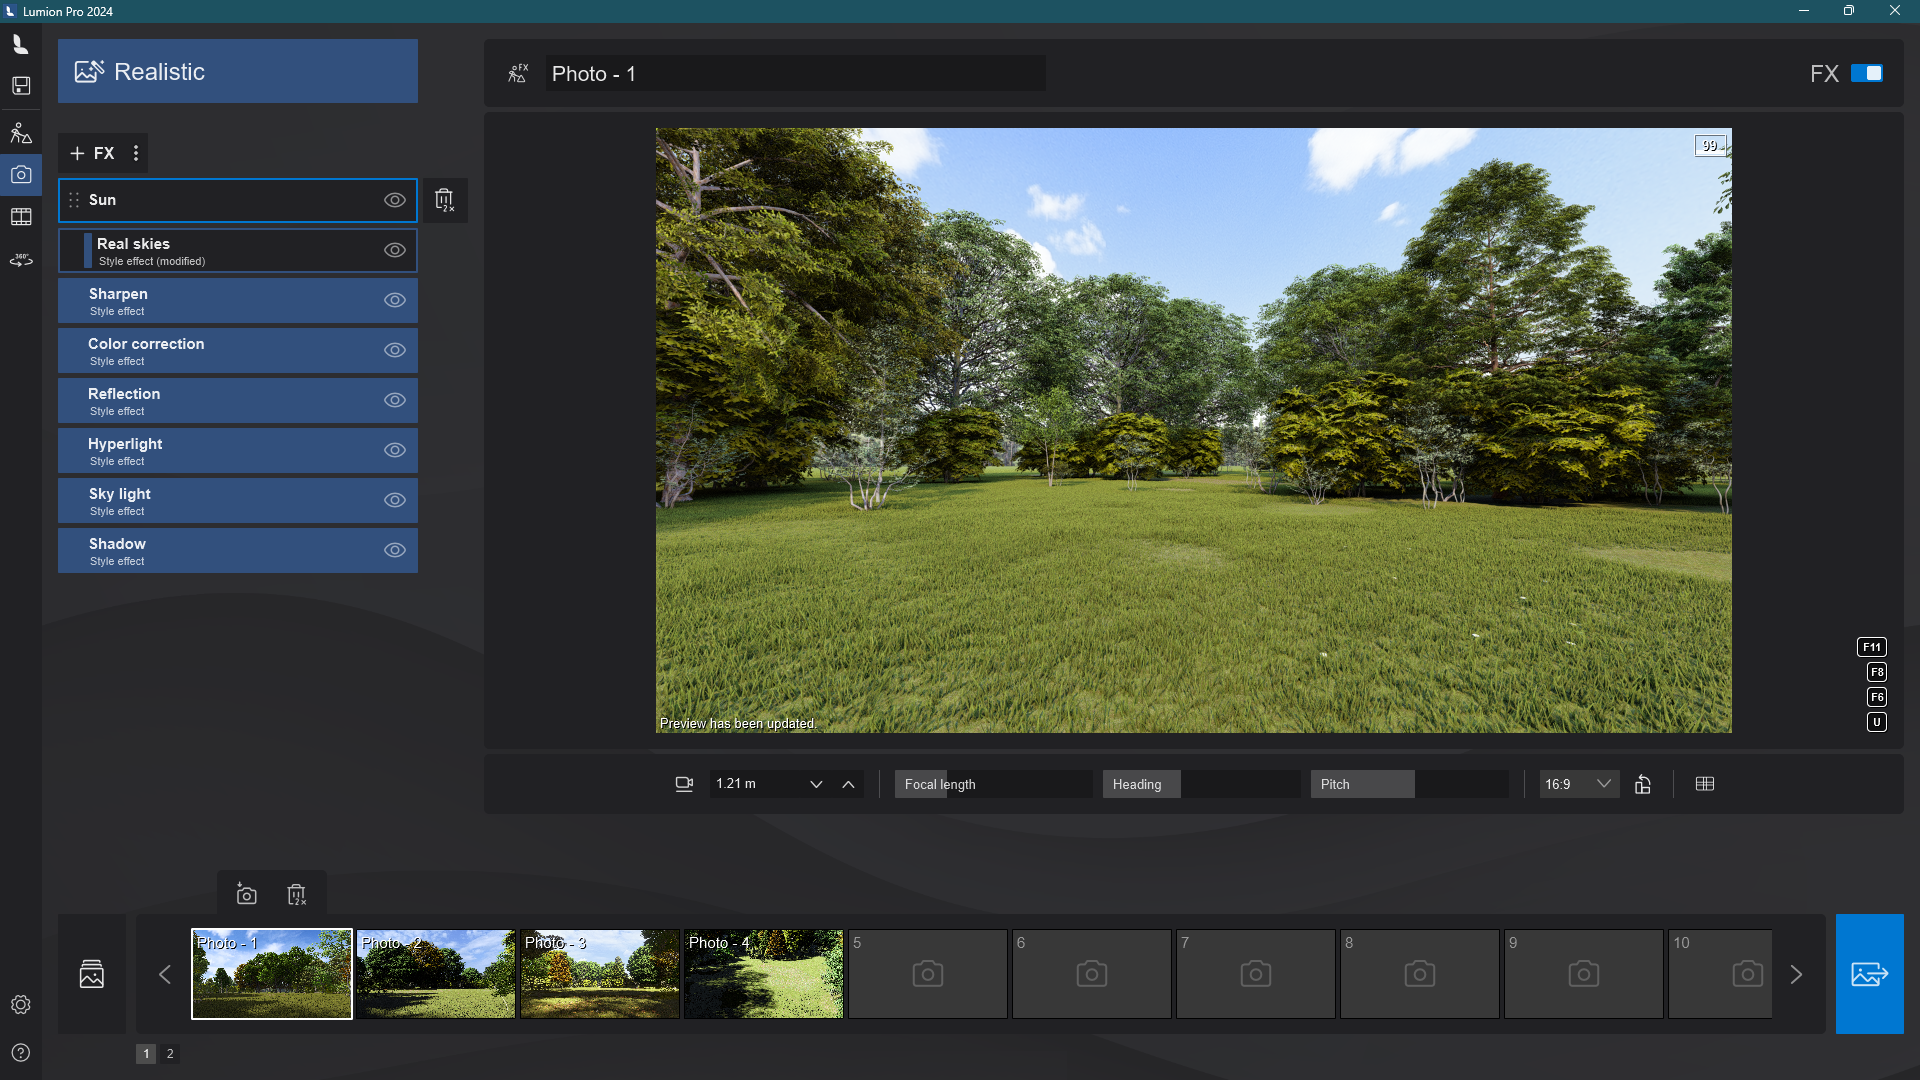This screenshot has height=1080, width=1920.
Task: Click the render photo blue button
Action: point(1869,974)
